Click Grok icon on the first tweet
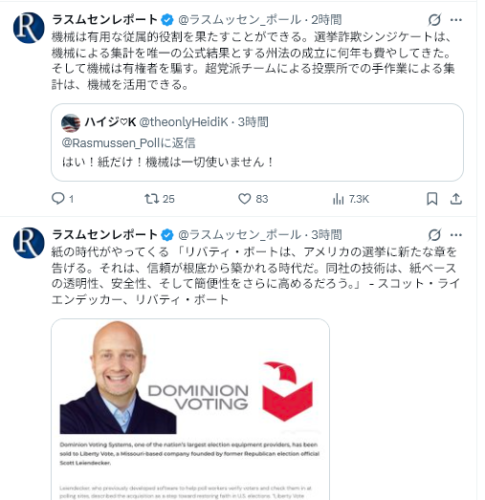Image resolution: width=485 pixels, height=500 pixels. (435, 20)
